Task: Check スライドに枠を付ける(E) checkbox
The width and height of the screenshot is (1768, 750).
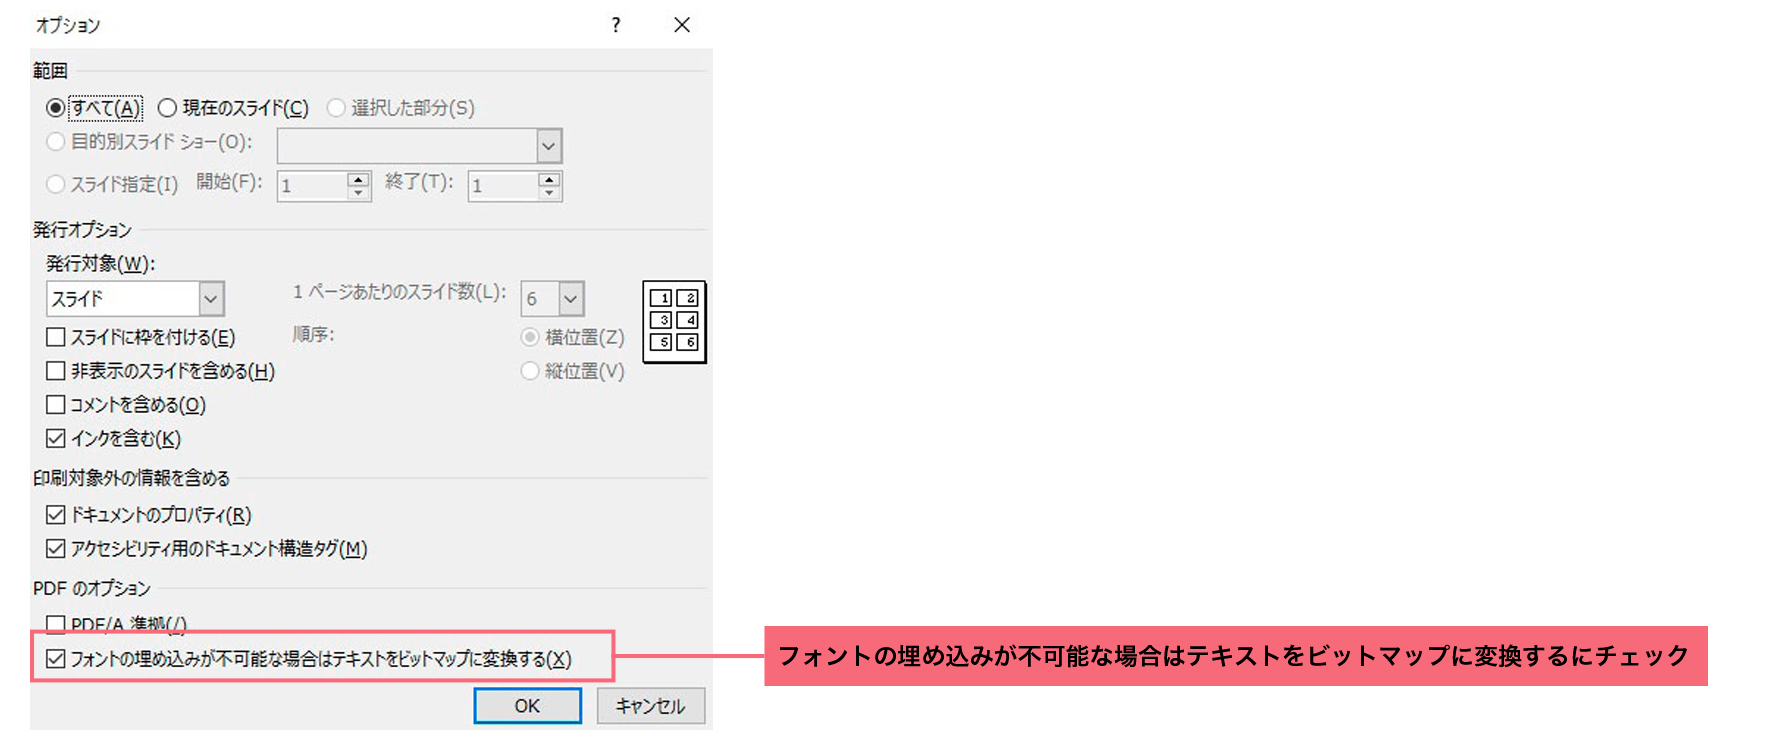Action: click(56, 337)
